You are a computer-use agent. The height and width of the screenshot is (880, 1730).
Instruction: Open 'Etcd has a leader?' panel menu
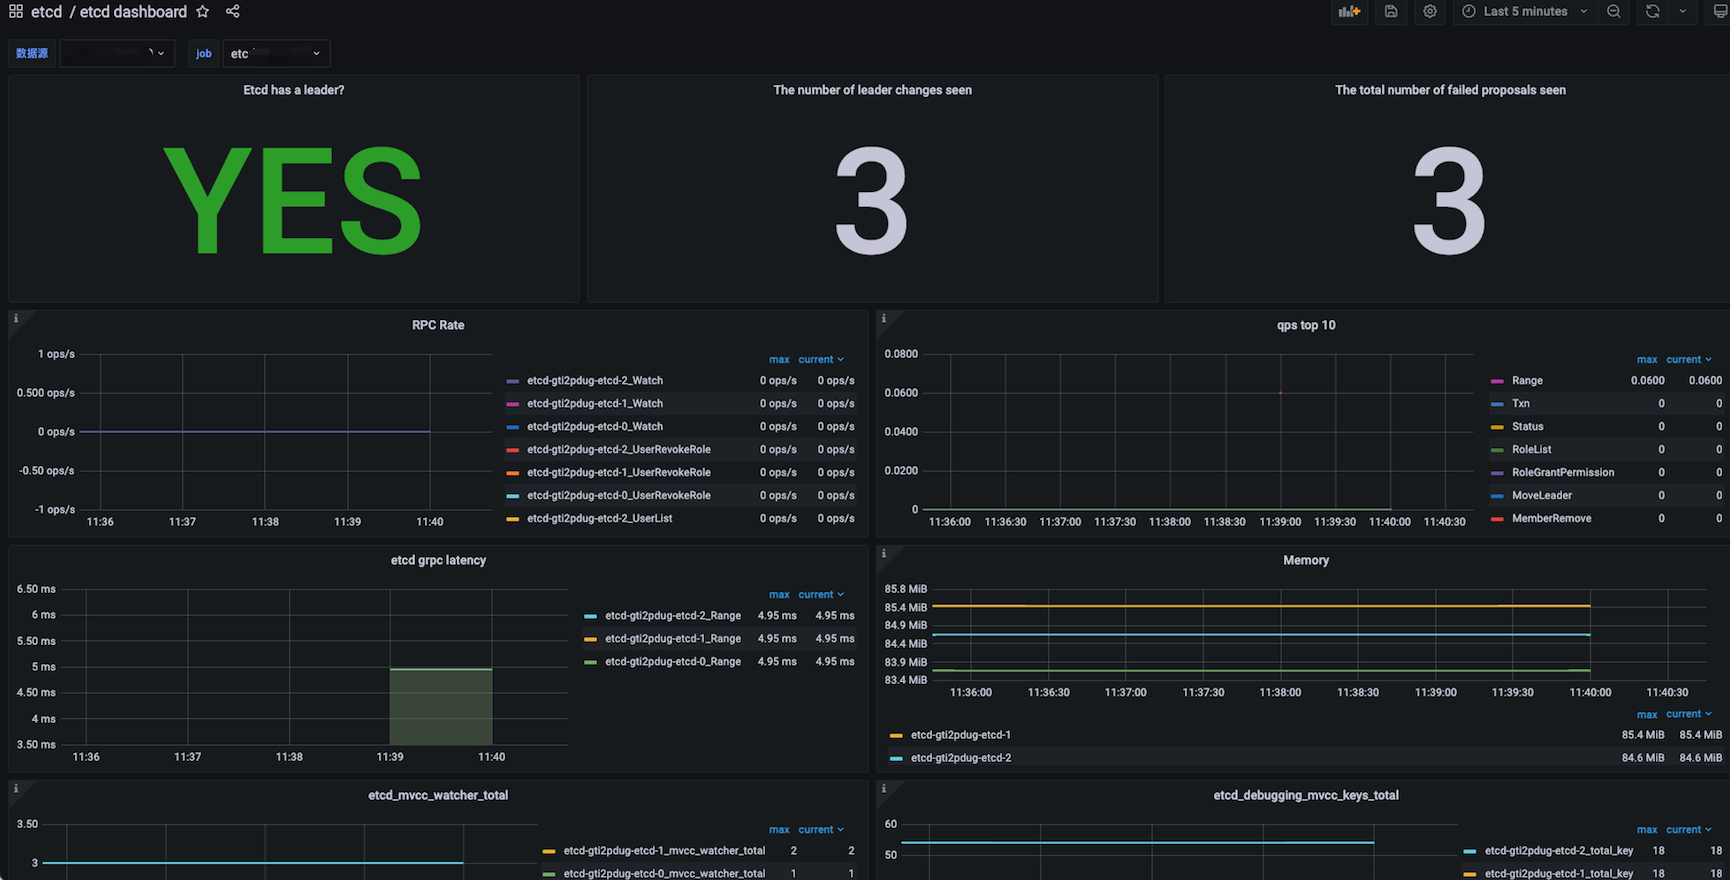[294, 90]
